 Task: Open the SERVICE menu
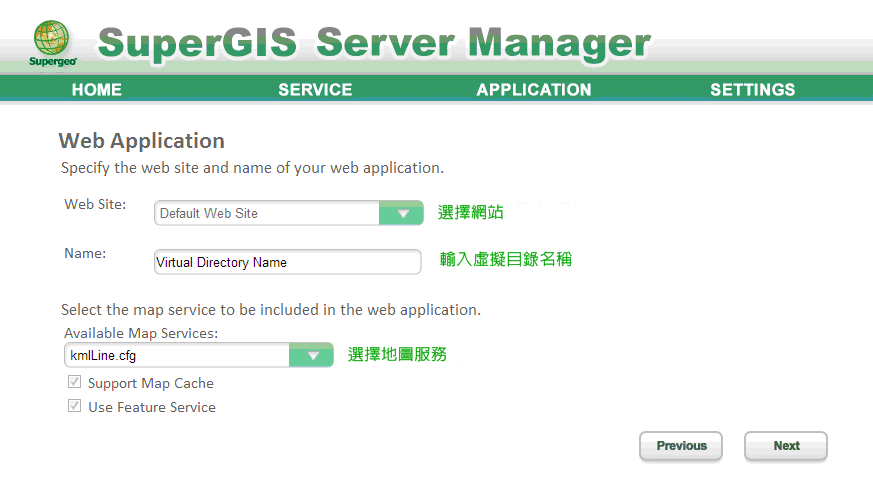coord(315,90)
